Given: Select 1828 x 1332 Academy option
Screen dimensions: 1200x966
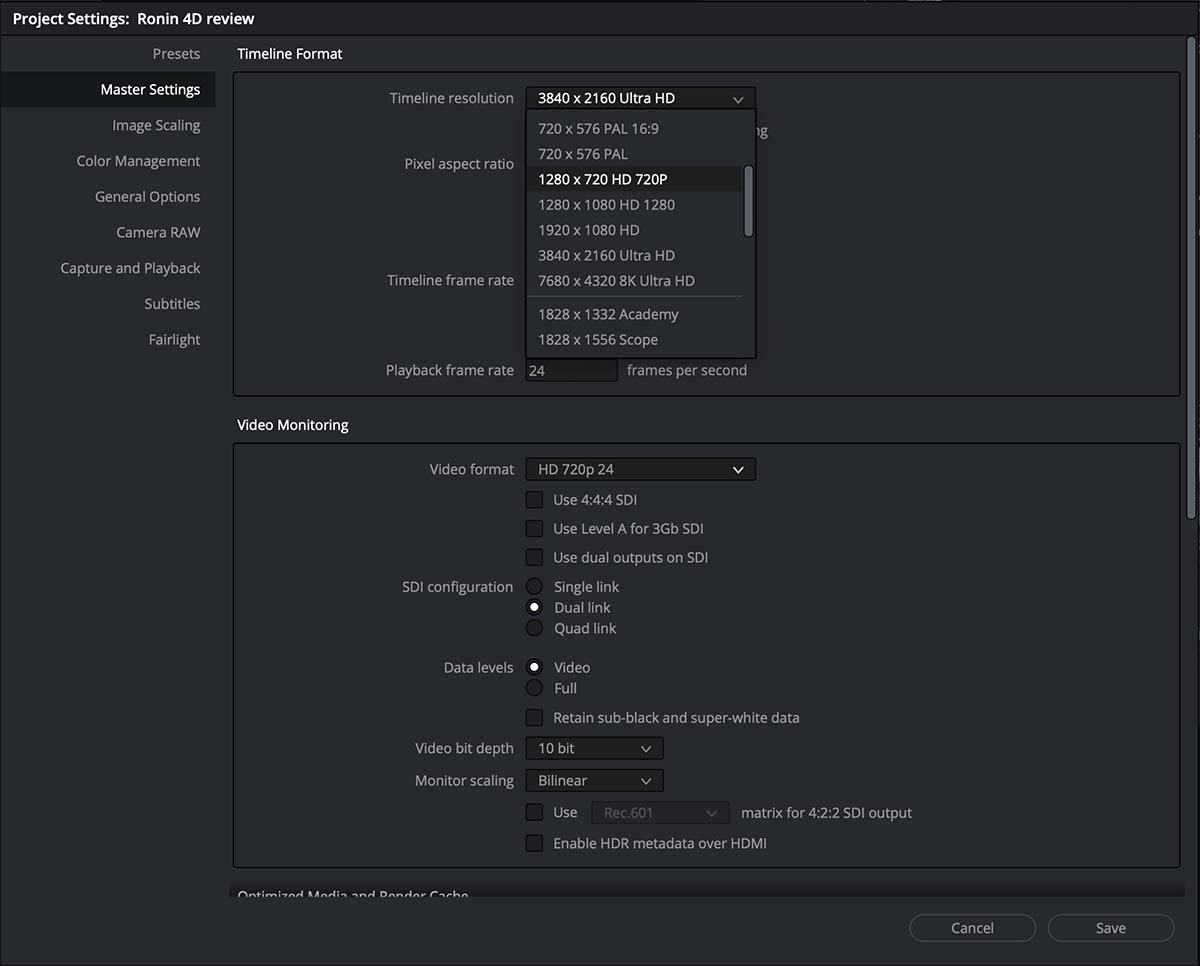Looking at the screenshot, I should 608,314.
